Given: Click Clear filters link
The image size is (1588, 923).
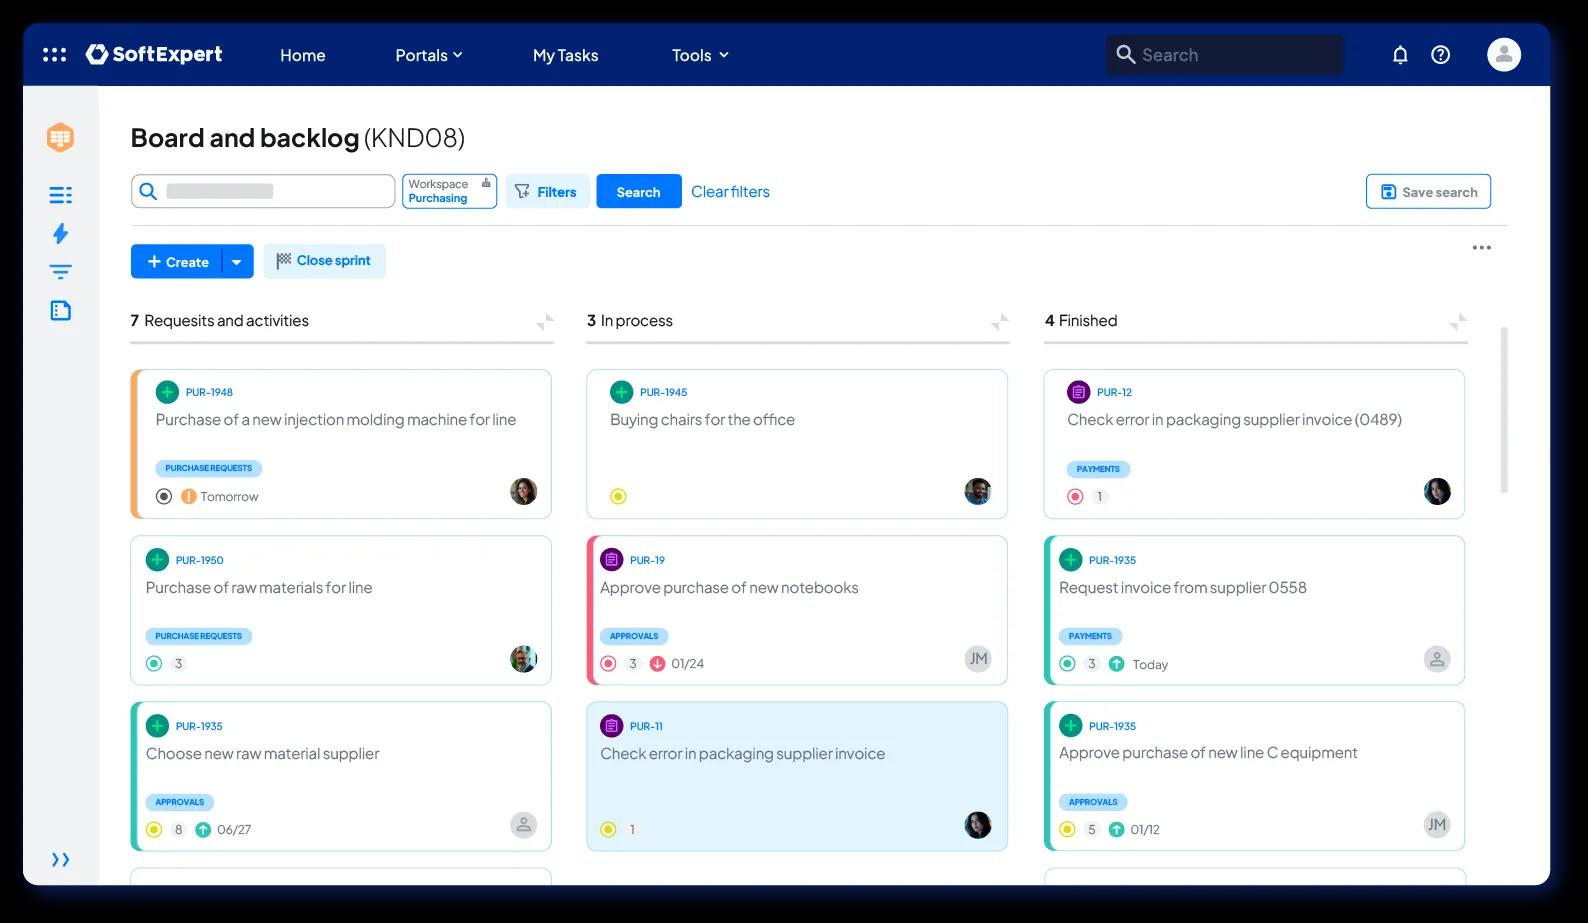Looking at the screenshot, I should click(x=730, y=191).
